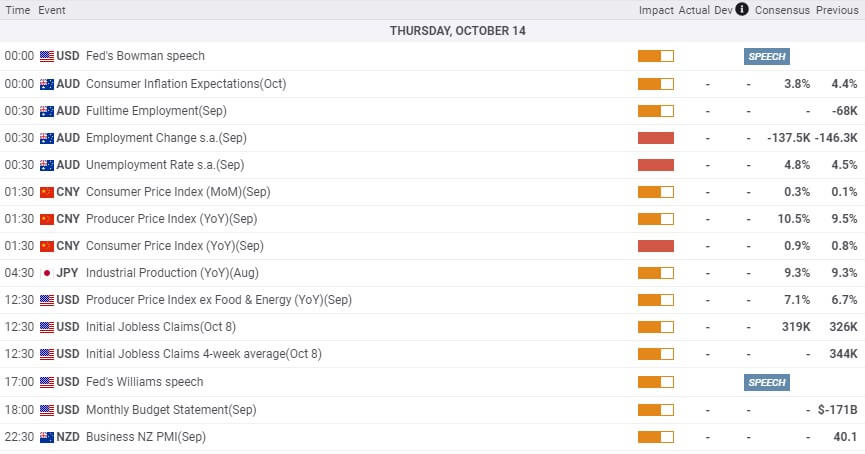Click Japan flag next to Industrial Production

click(47, 274)
